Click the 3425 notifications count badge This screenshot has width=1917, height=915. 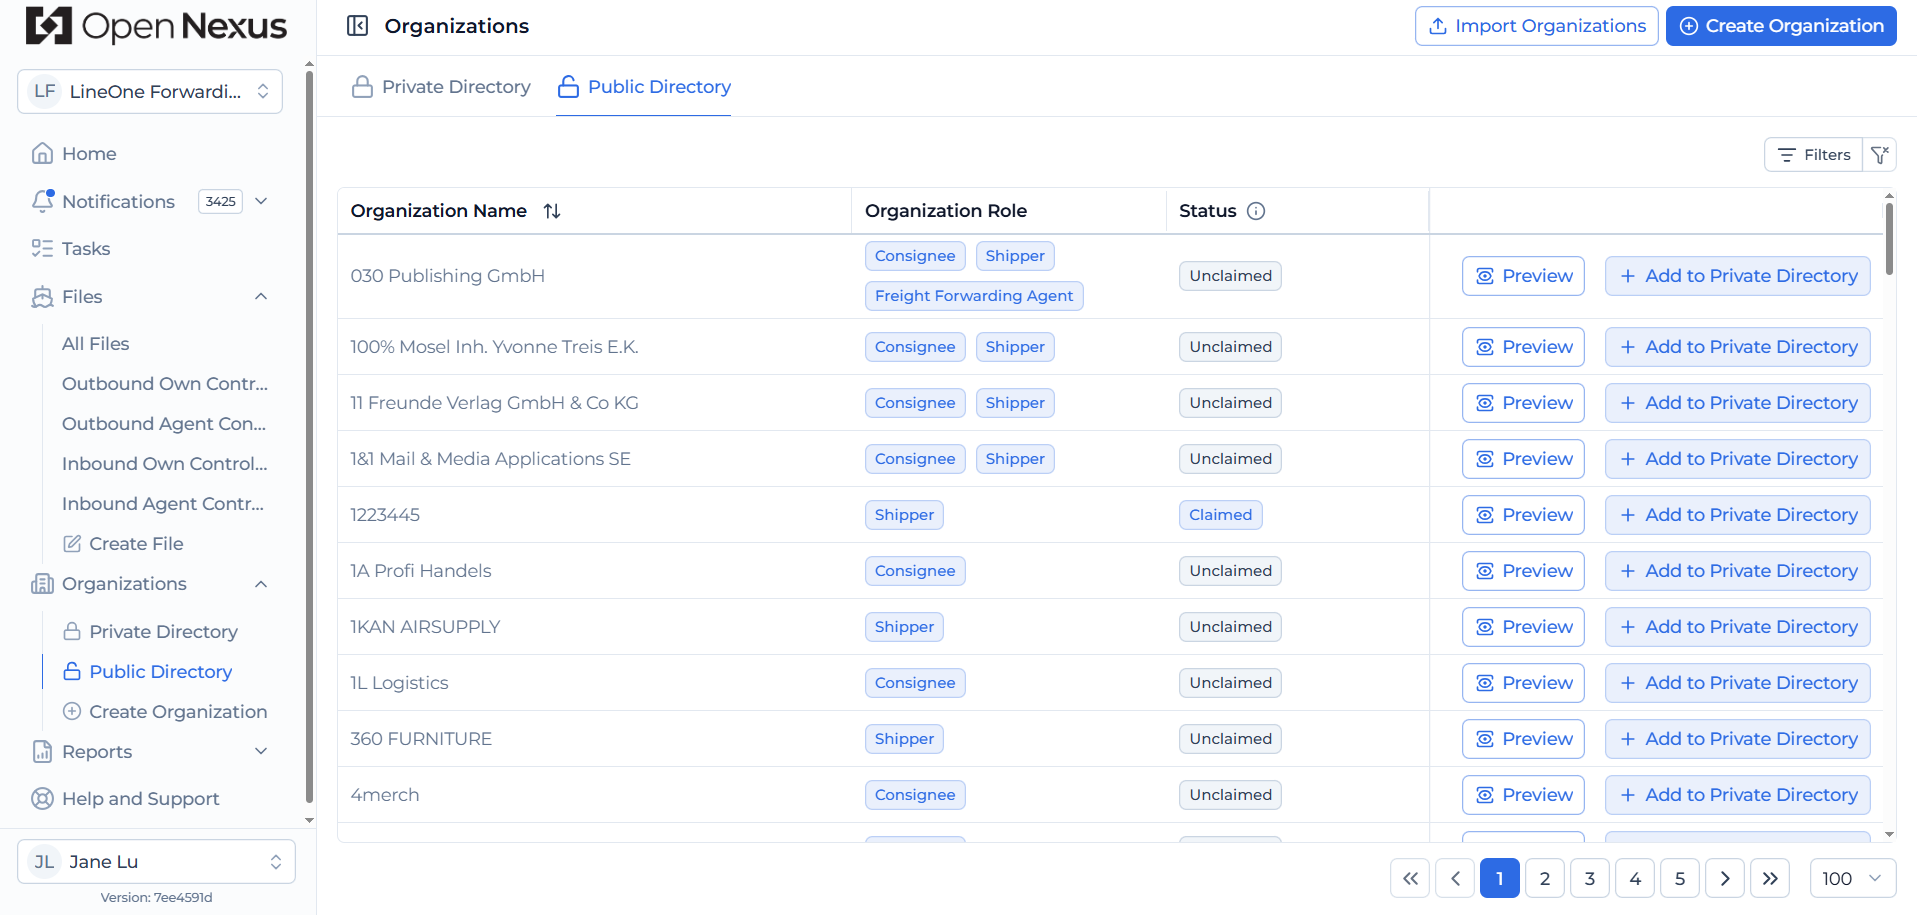pos(221,201)
